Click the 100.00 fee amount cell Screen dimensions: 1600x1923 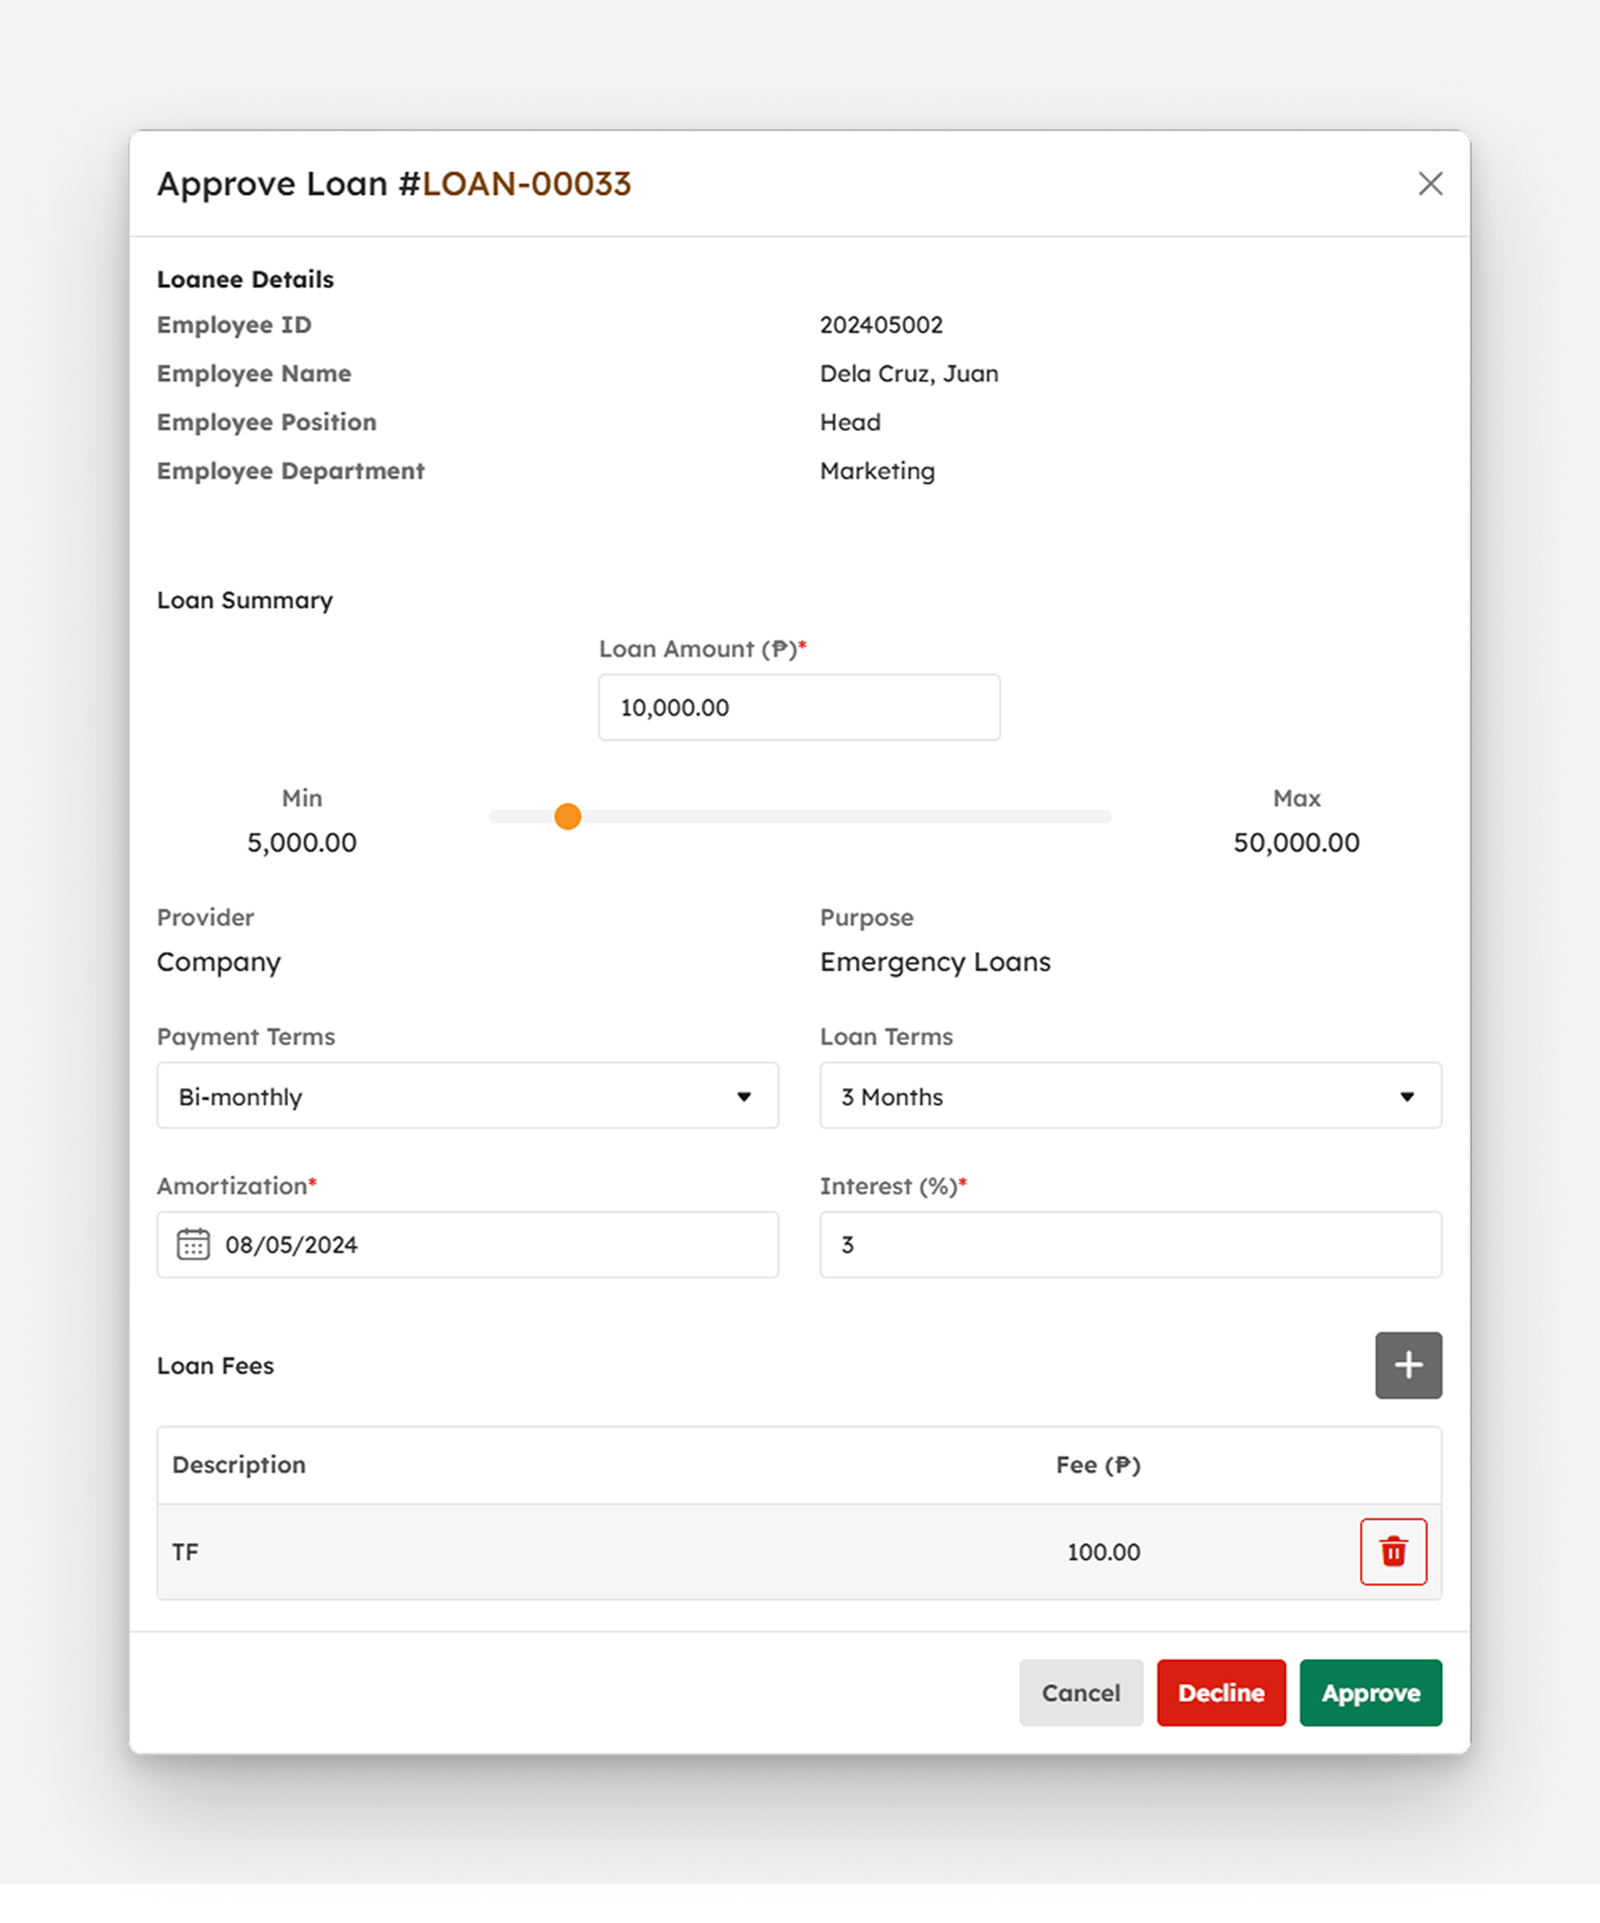[x=1103, y=1552]
